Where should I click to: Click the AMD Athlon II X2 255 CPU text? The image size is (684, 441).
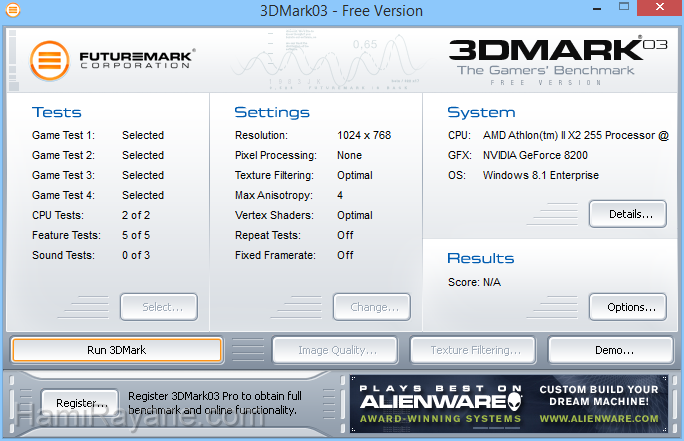pos(576,135)
